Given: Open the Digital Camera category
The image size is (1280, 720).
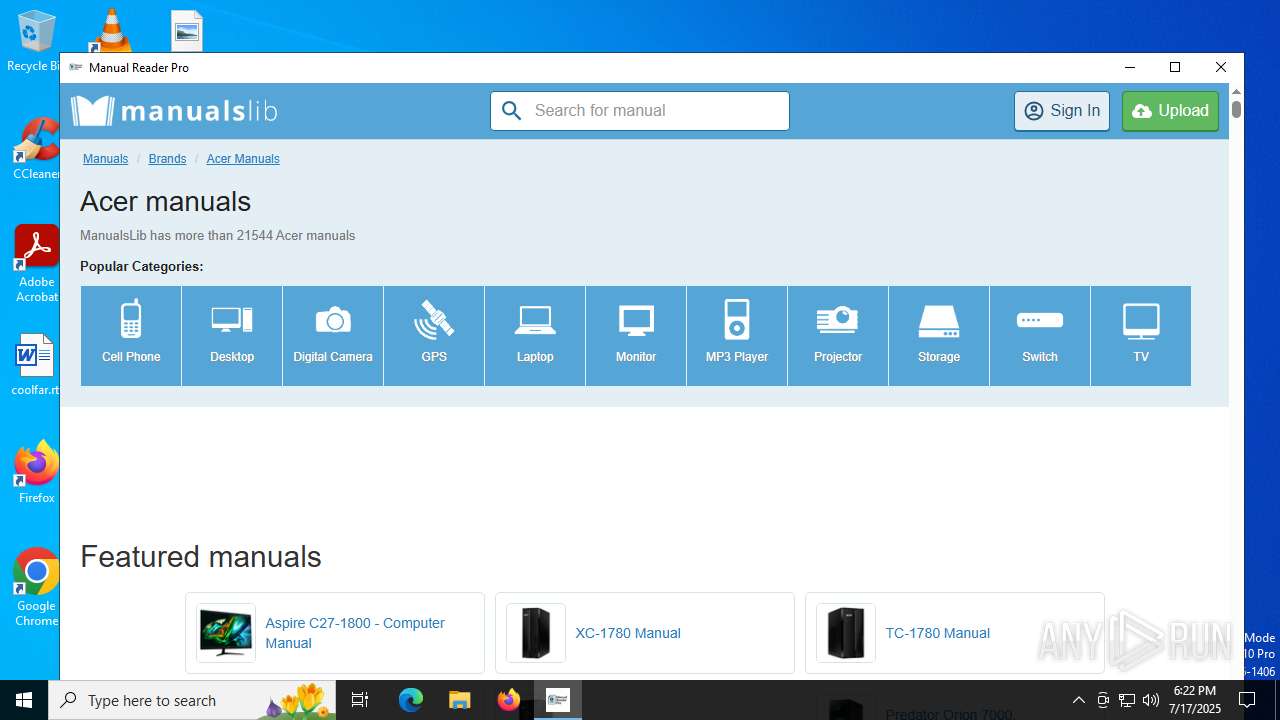Looking at the screenshot, I should (x=333, y=336).
